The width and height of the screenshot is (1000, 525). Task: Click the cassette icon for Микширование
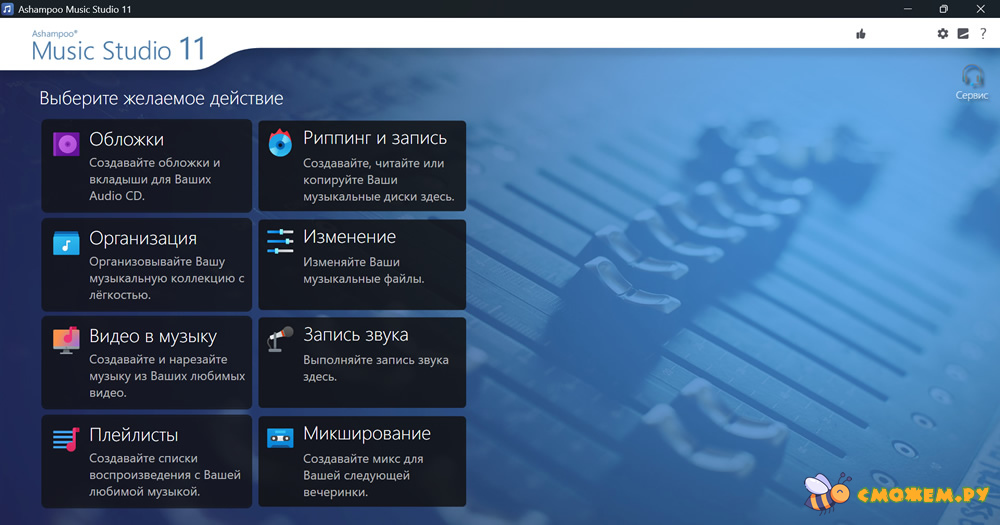tap(280, 438)
